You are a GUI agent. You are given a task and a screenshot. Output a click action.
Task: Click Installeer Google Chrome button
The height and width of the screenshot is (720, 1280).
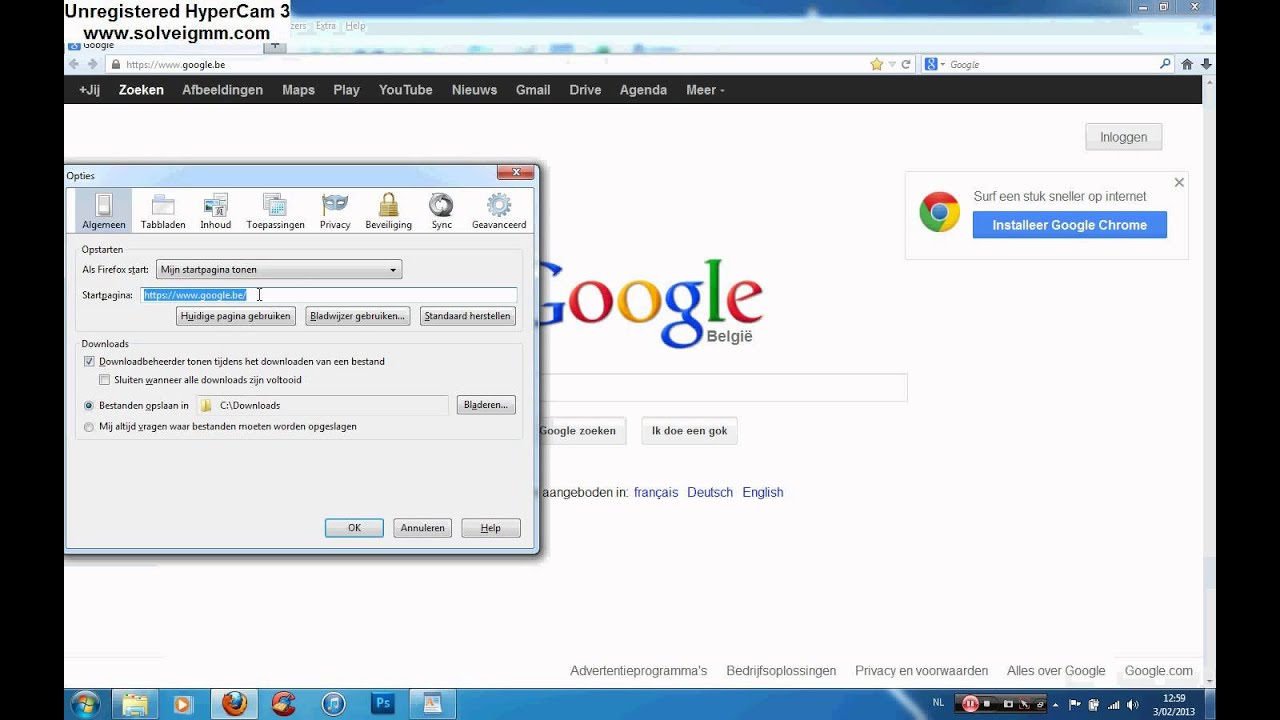point(1069,225)
